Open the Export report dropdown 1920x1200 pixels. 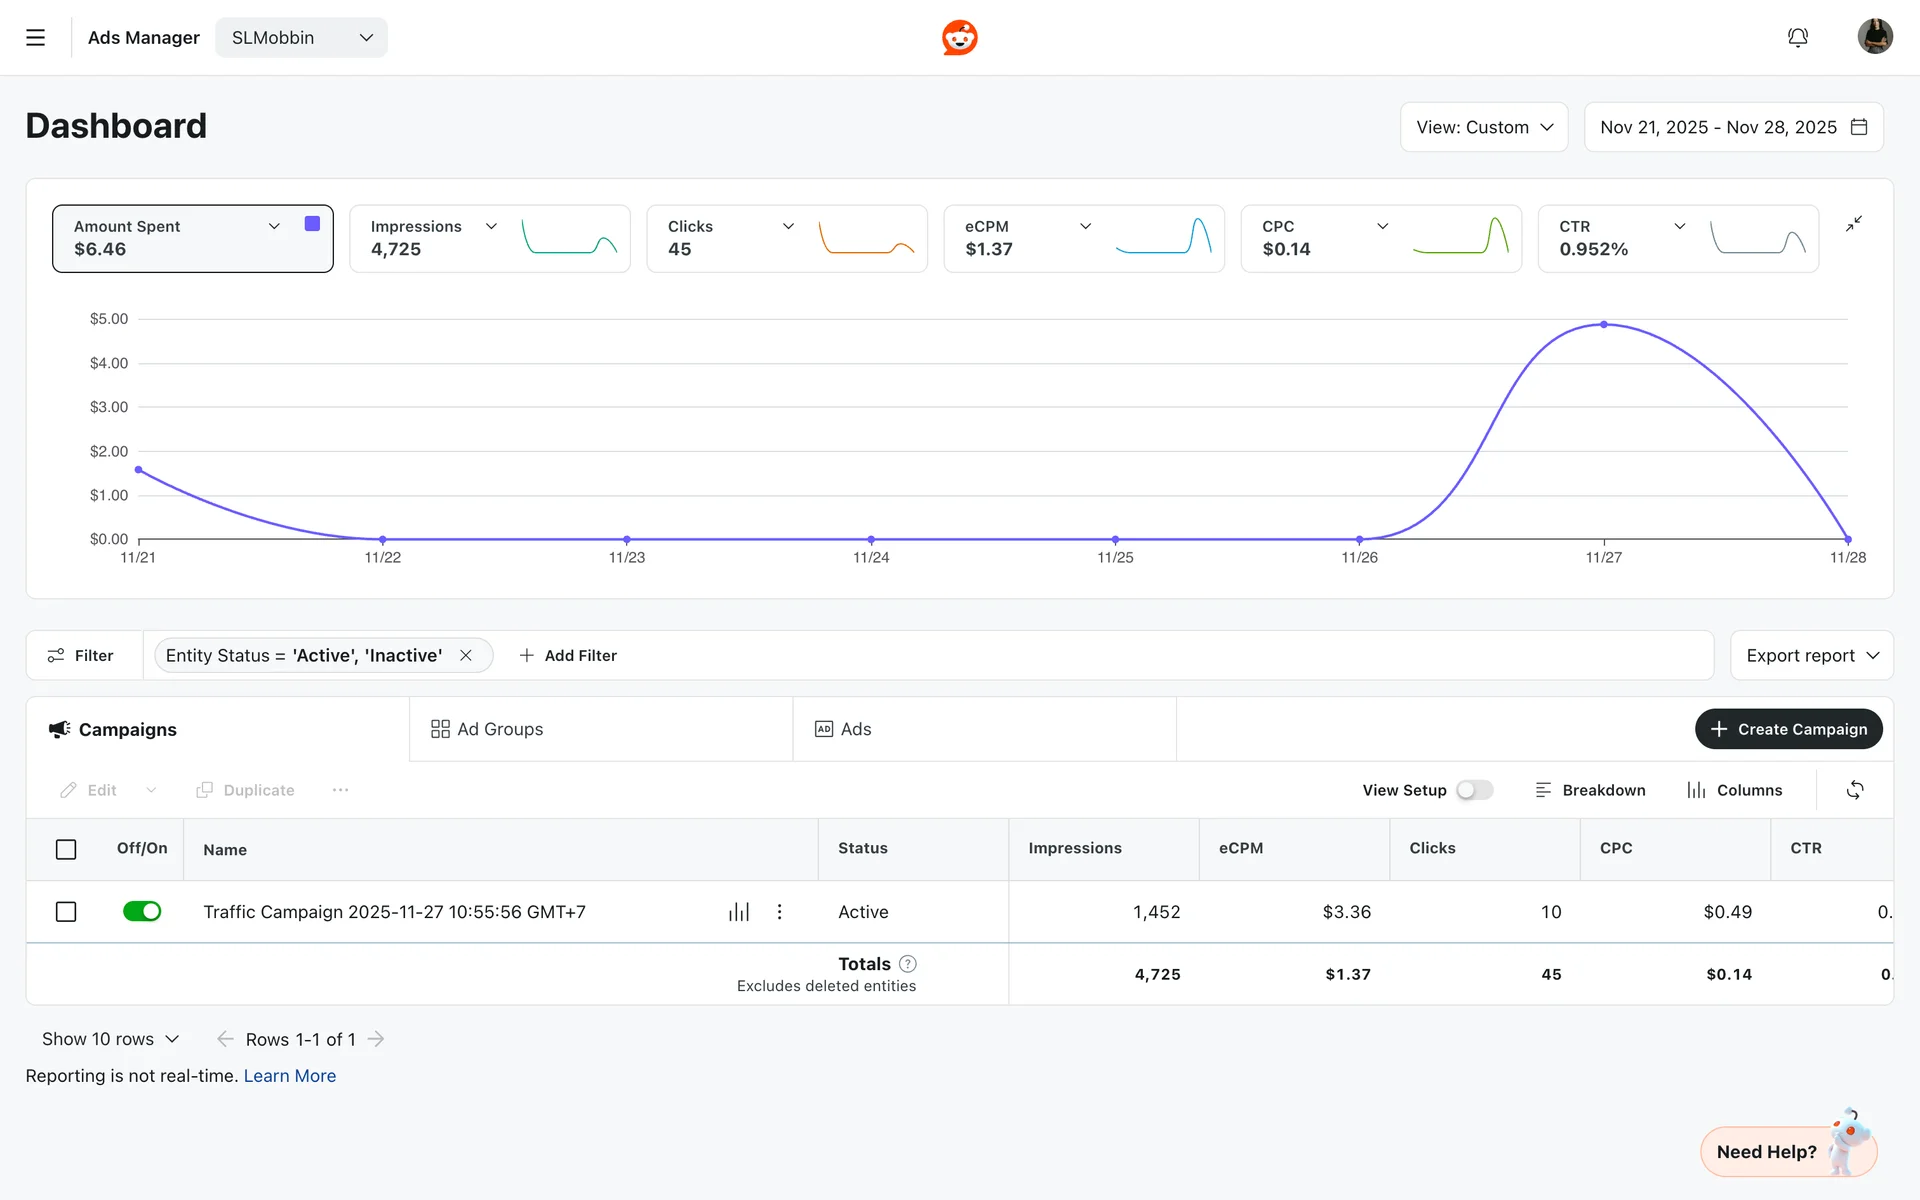click(x=1811, y=656)
